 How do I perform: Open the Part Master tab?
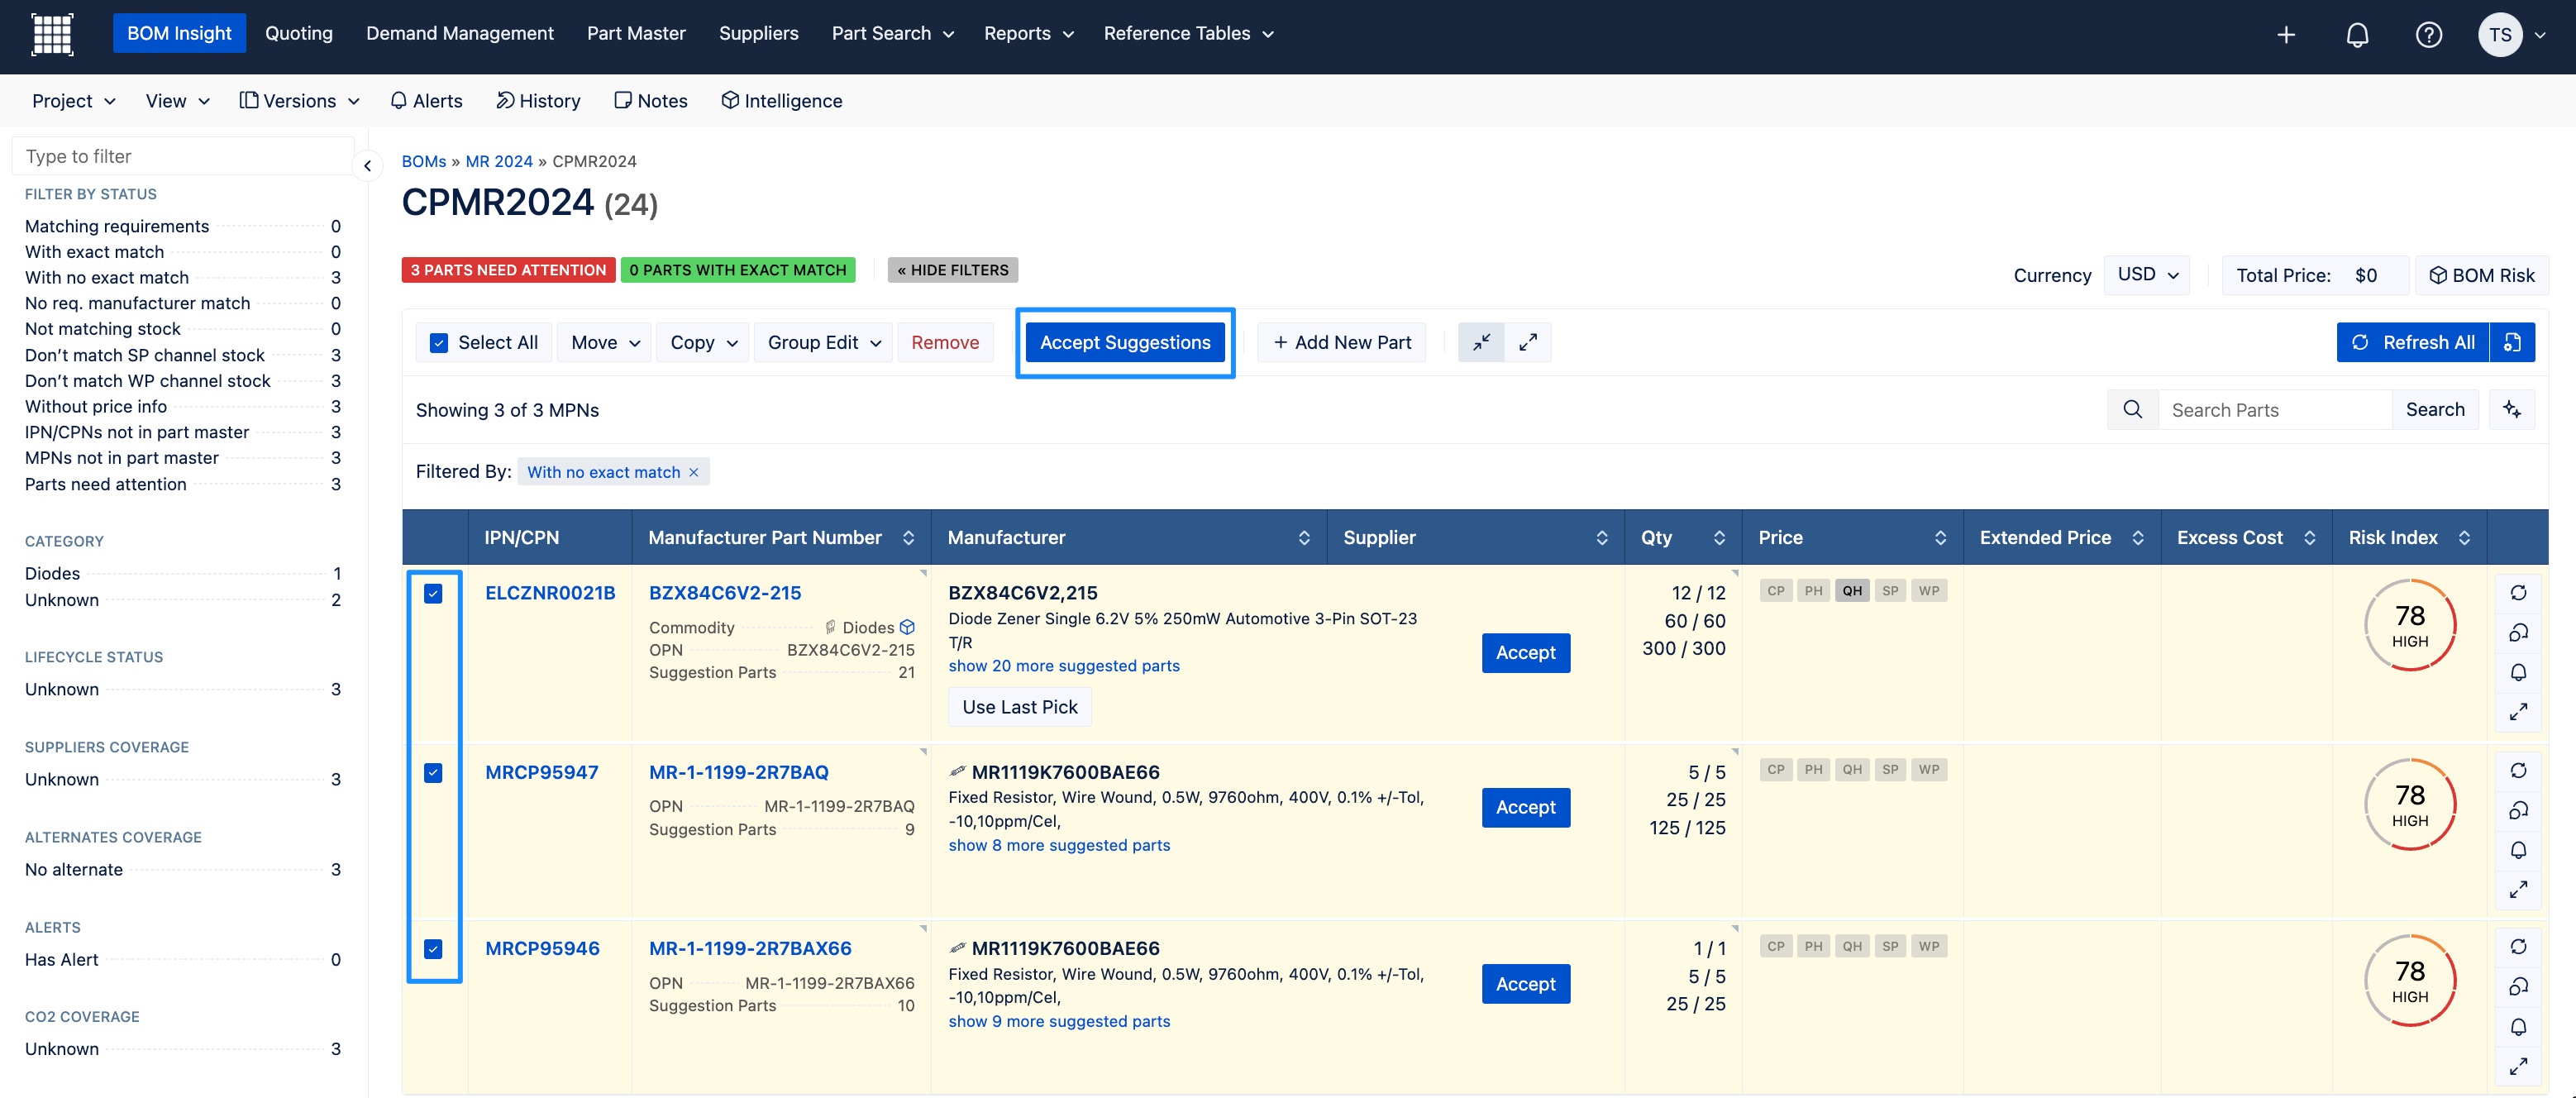[636, 34]
